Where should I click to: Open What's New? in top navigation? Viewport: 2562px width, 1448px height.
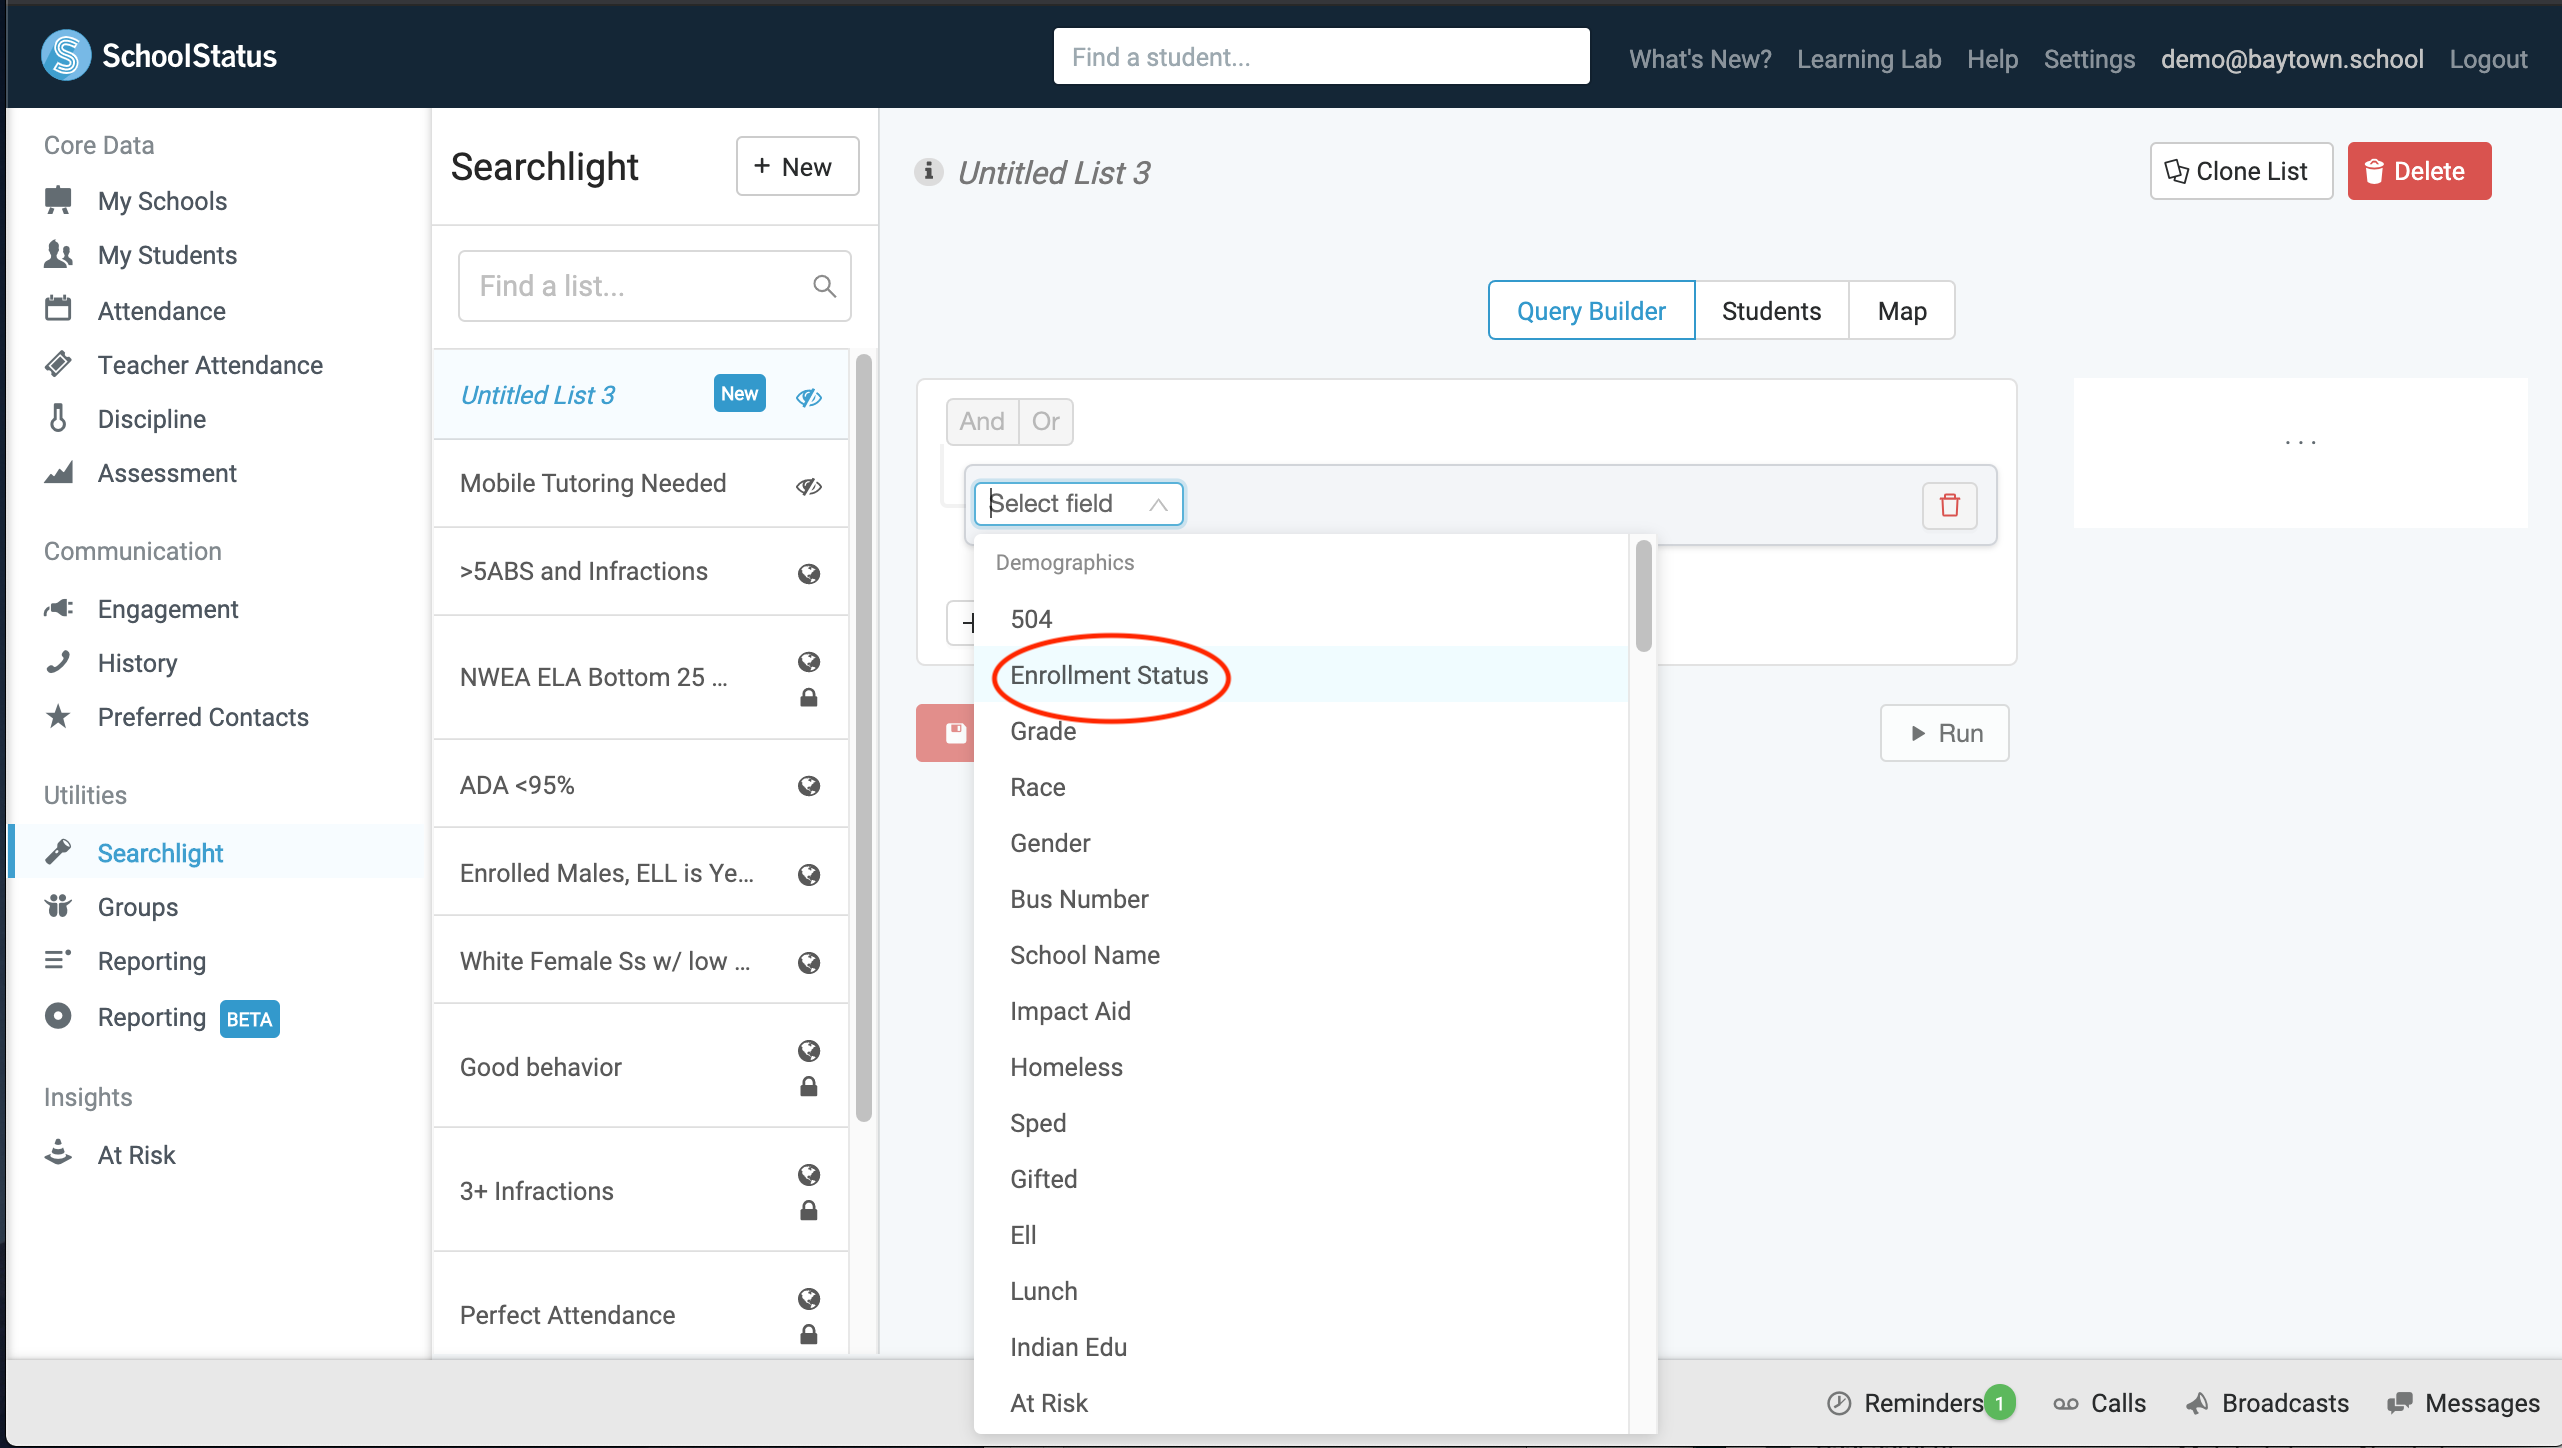(1699, 59)
